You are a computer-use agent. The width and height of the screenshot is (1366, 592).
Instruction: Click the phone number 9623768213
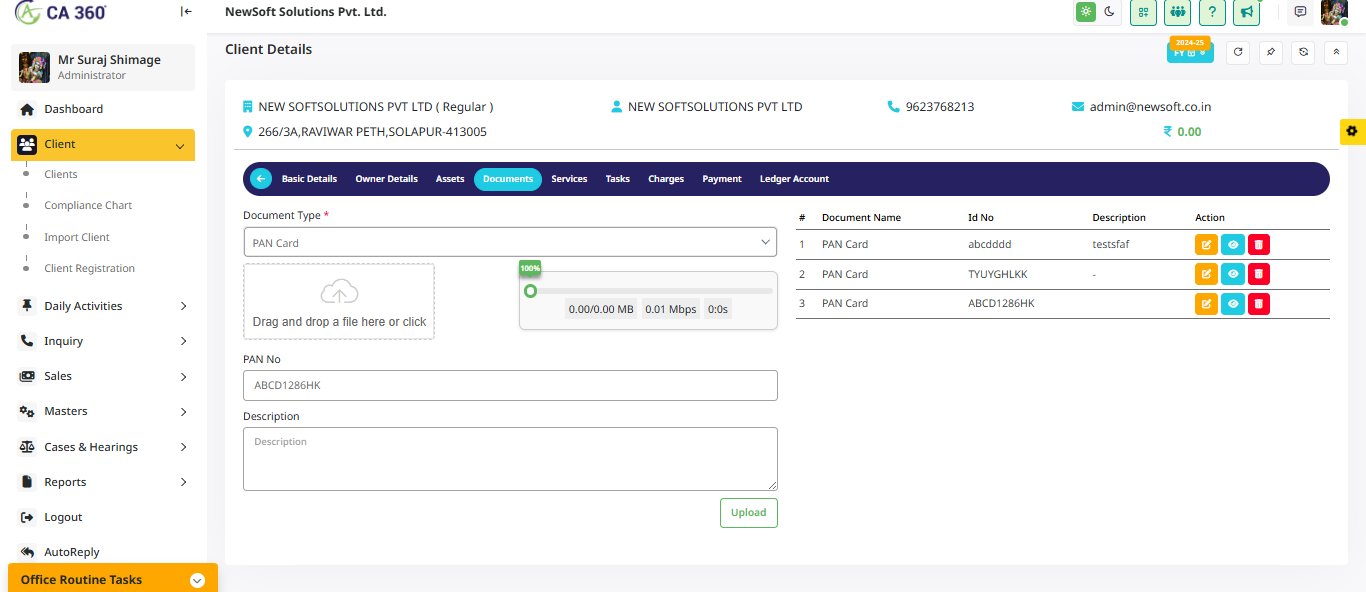[x=940, y=107]
